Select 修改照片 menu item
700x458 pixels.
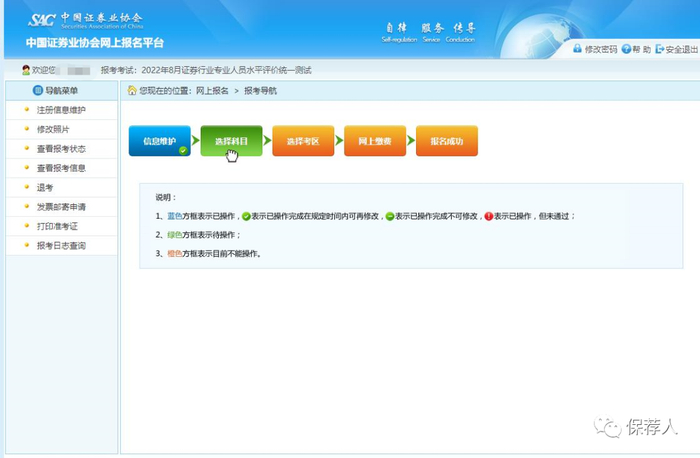point(53,129)
